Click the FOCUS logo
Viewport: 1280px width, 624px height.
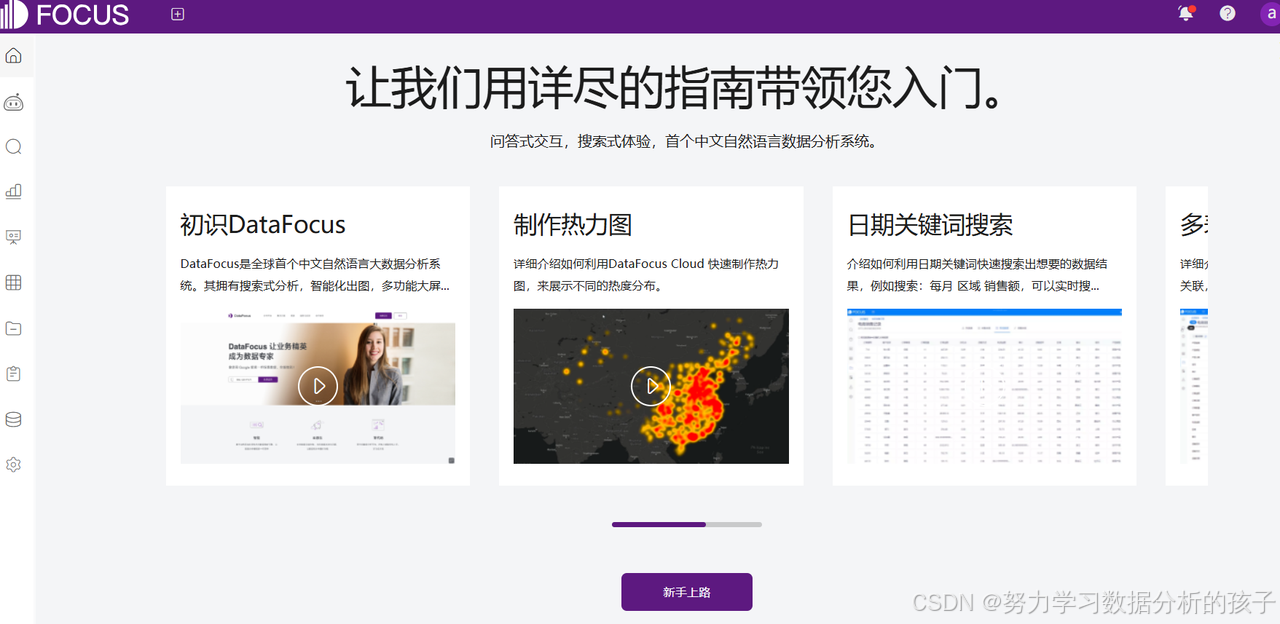coord(65,15)
